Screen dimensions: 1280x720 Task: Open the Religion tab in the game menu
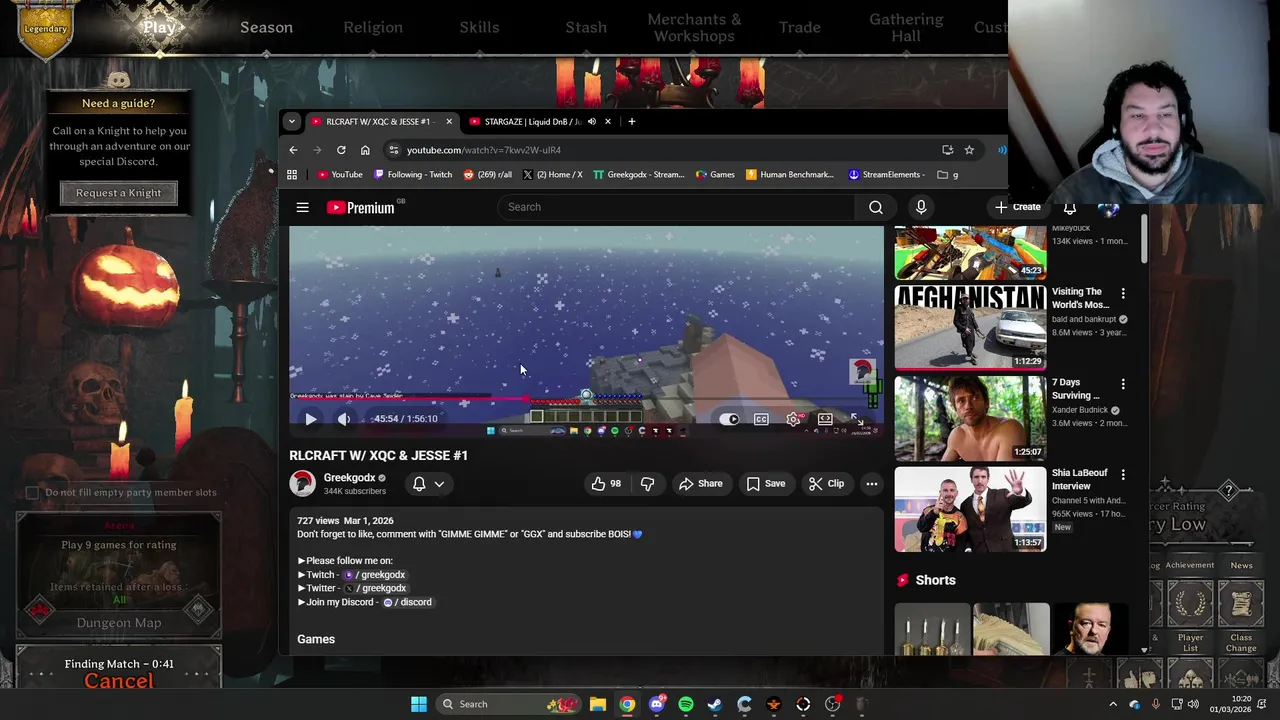point(373,27)
